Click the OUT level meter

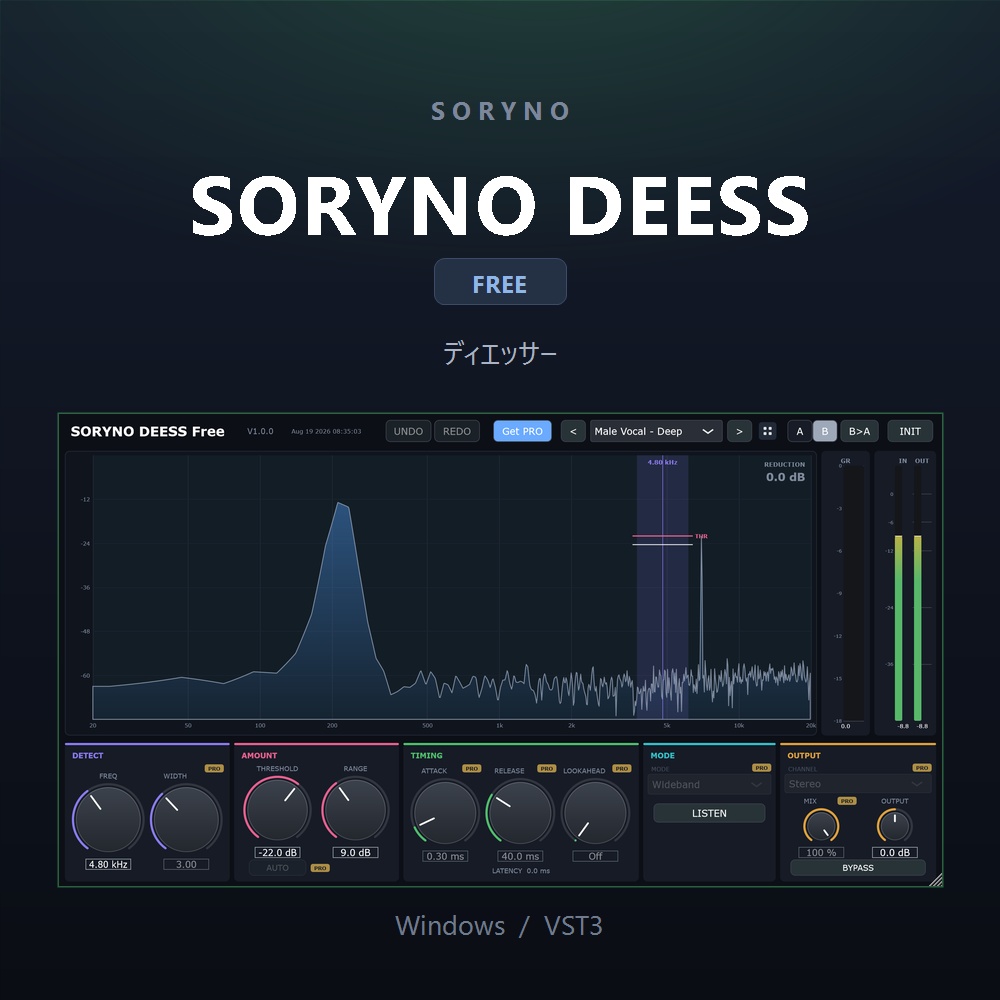pos(918,594)
